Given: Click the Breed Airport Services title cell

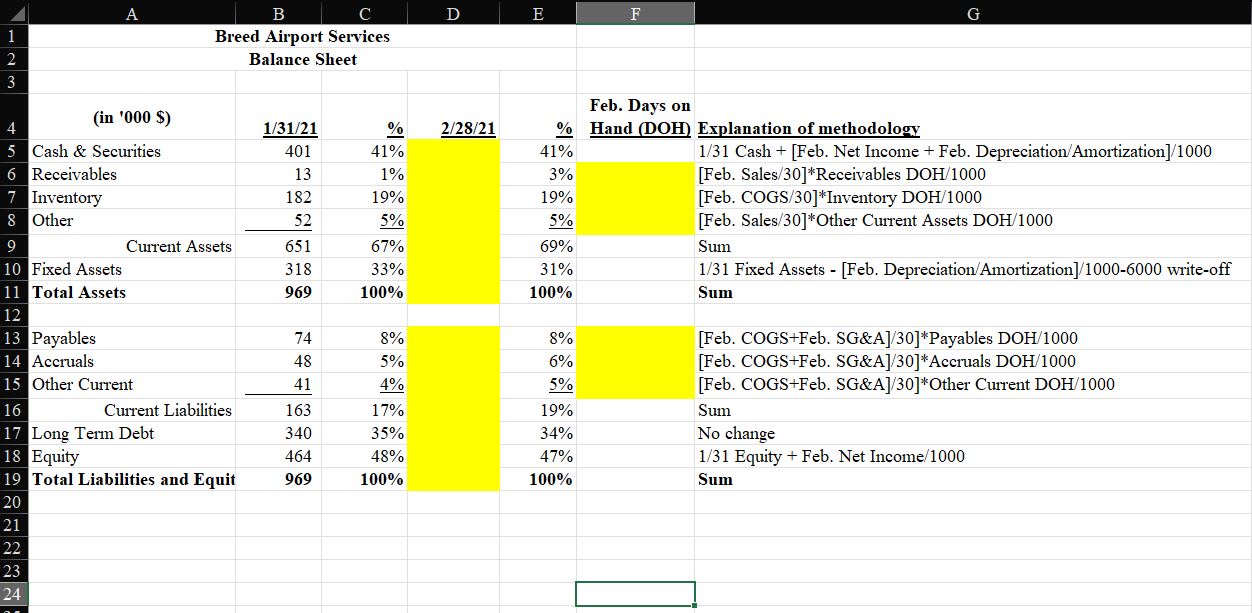Looking at the screenshot, I should [x=303, y=36].
